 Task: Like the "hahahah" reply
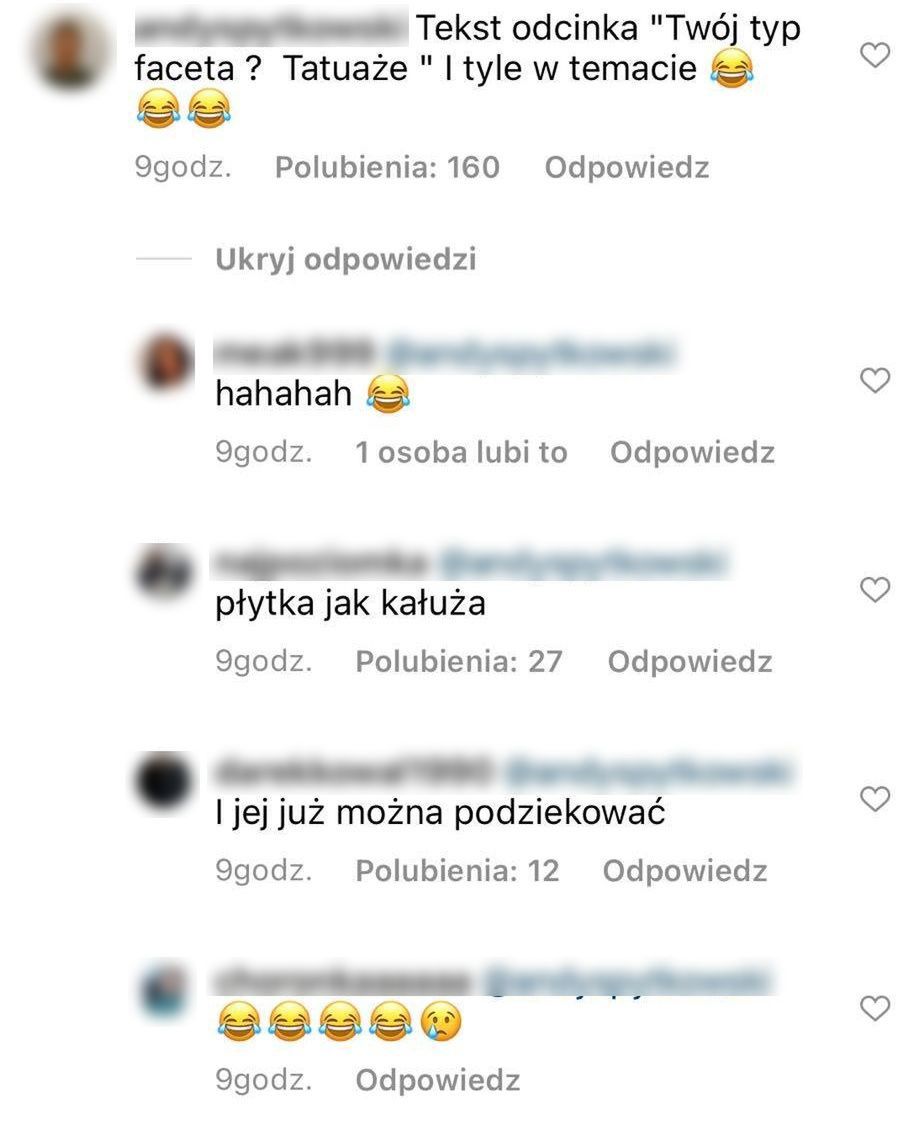(874, 380)
